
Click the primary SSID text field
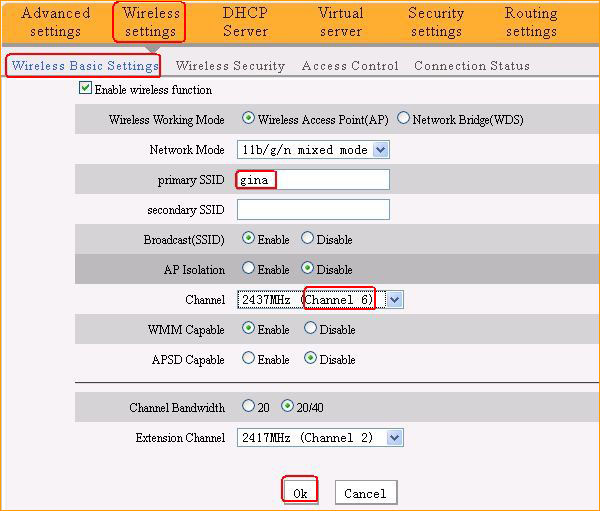click(313, 180)
